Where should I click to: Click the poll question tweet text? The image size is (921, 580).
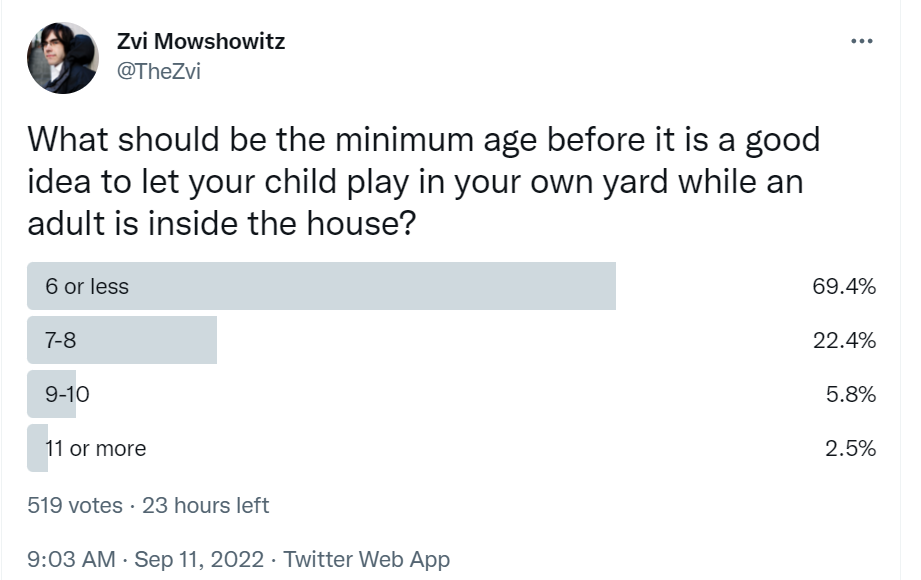tap(423, 181)
